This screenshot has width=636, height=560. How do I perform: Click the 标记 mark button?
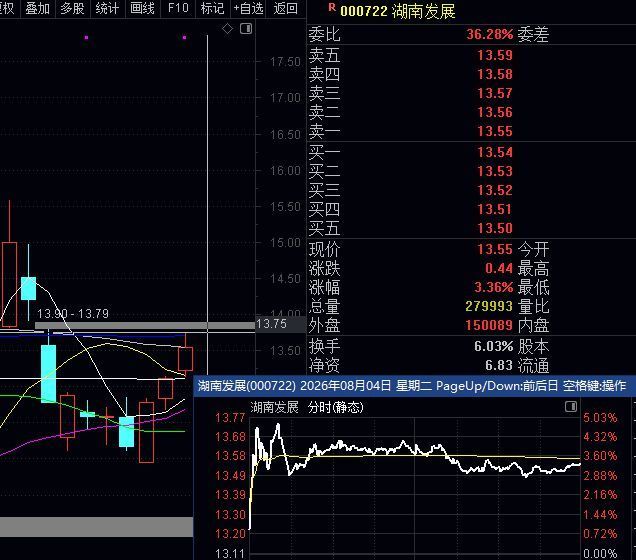coord(213,8)
